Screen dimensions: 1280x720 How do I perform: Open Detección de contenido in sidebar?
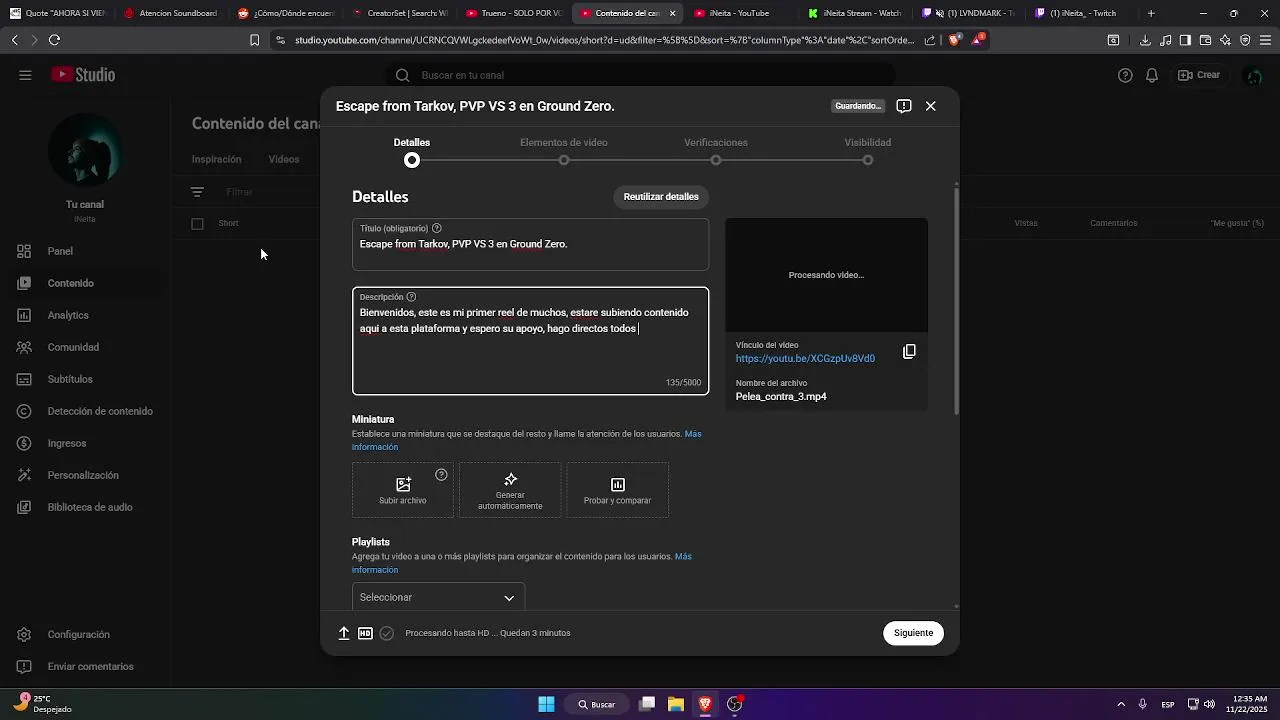[85, 411]
